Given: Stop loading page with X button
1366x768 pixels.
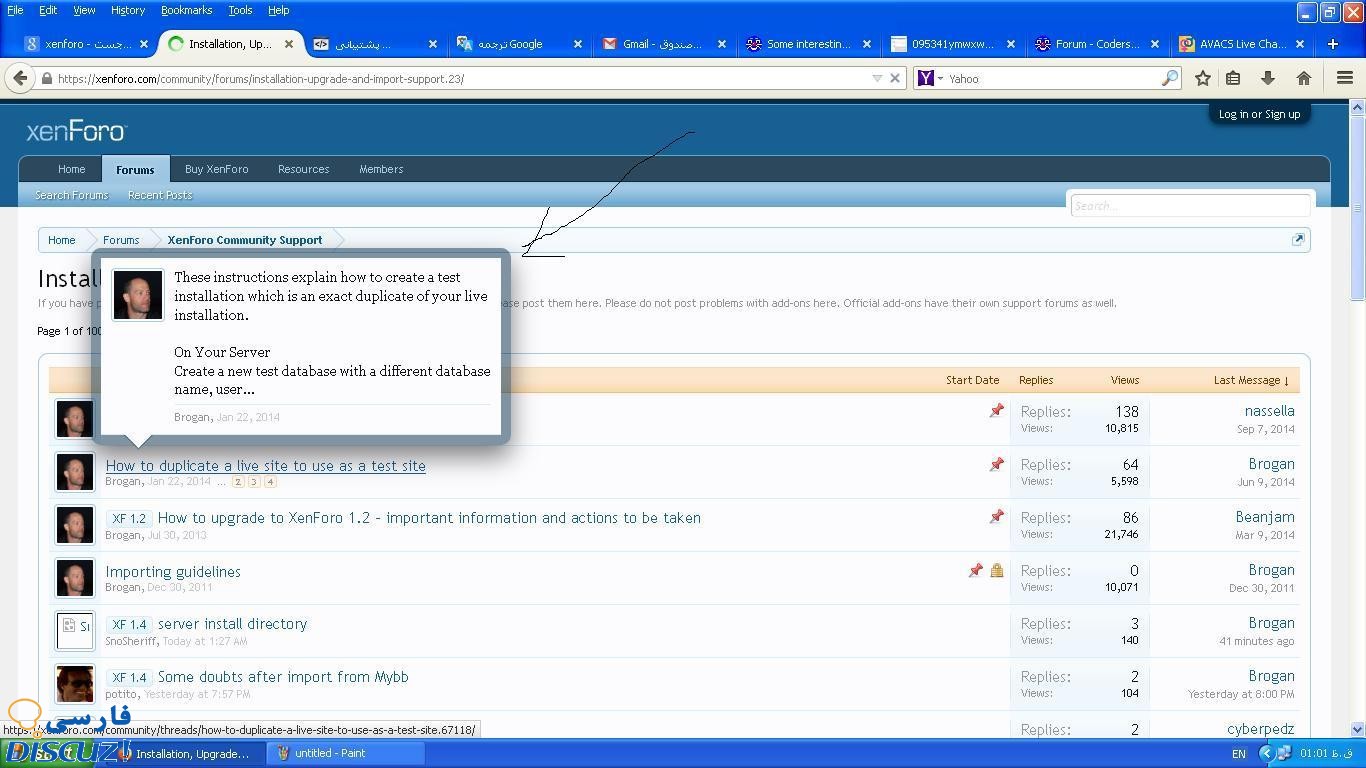Looking at the screenshot, I should pyautogui.click(x=895, y=78).
